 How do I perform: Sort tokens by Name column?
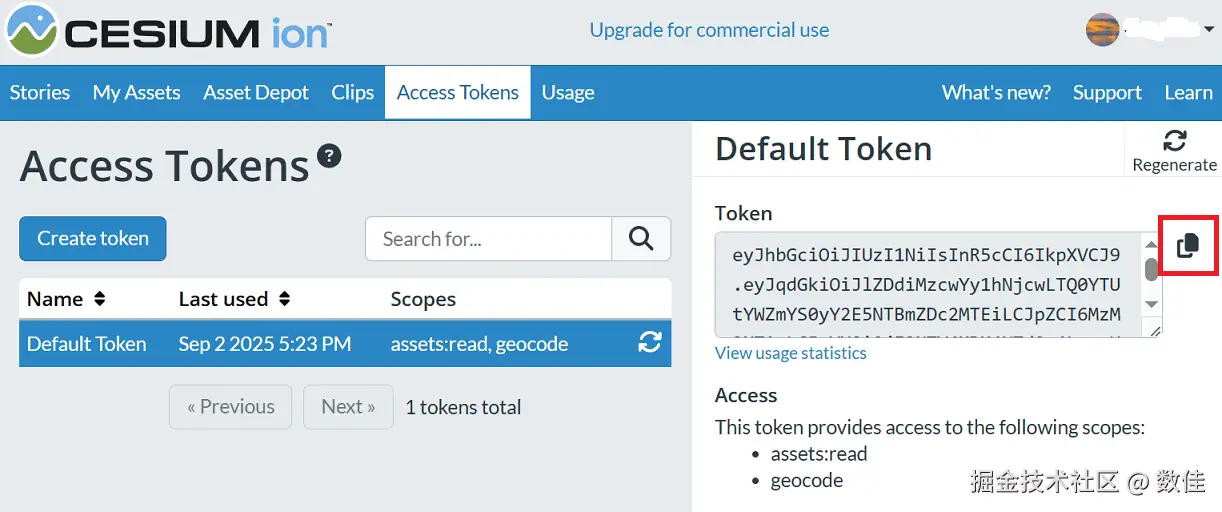tap(66, 299)
